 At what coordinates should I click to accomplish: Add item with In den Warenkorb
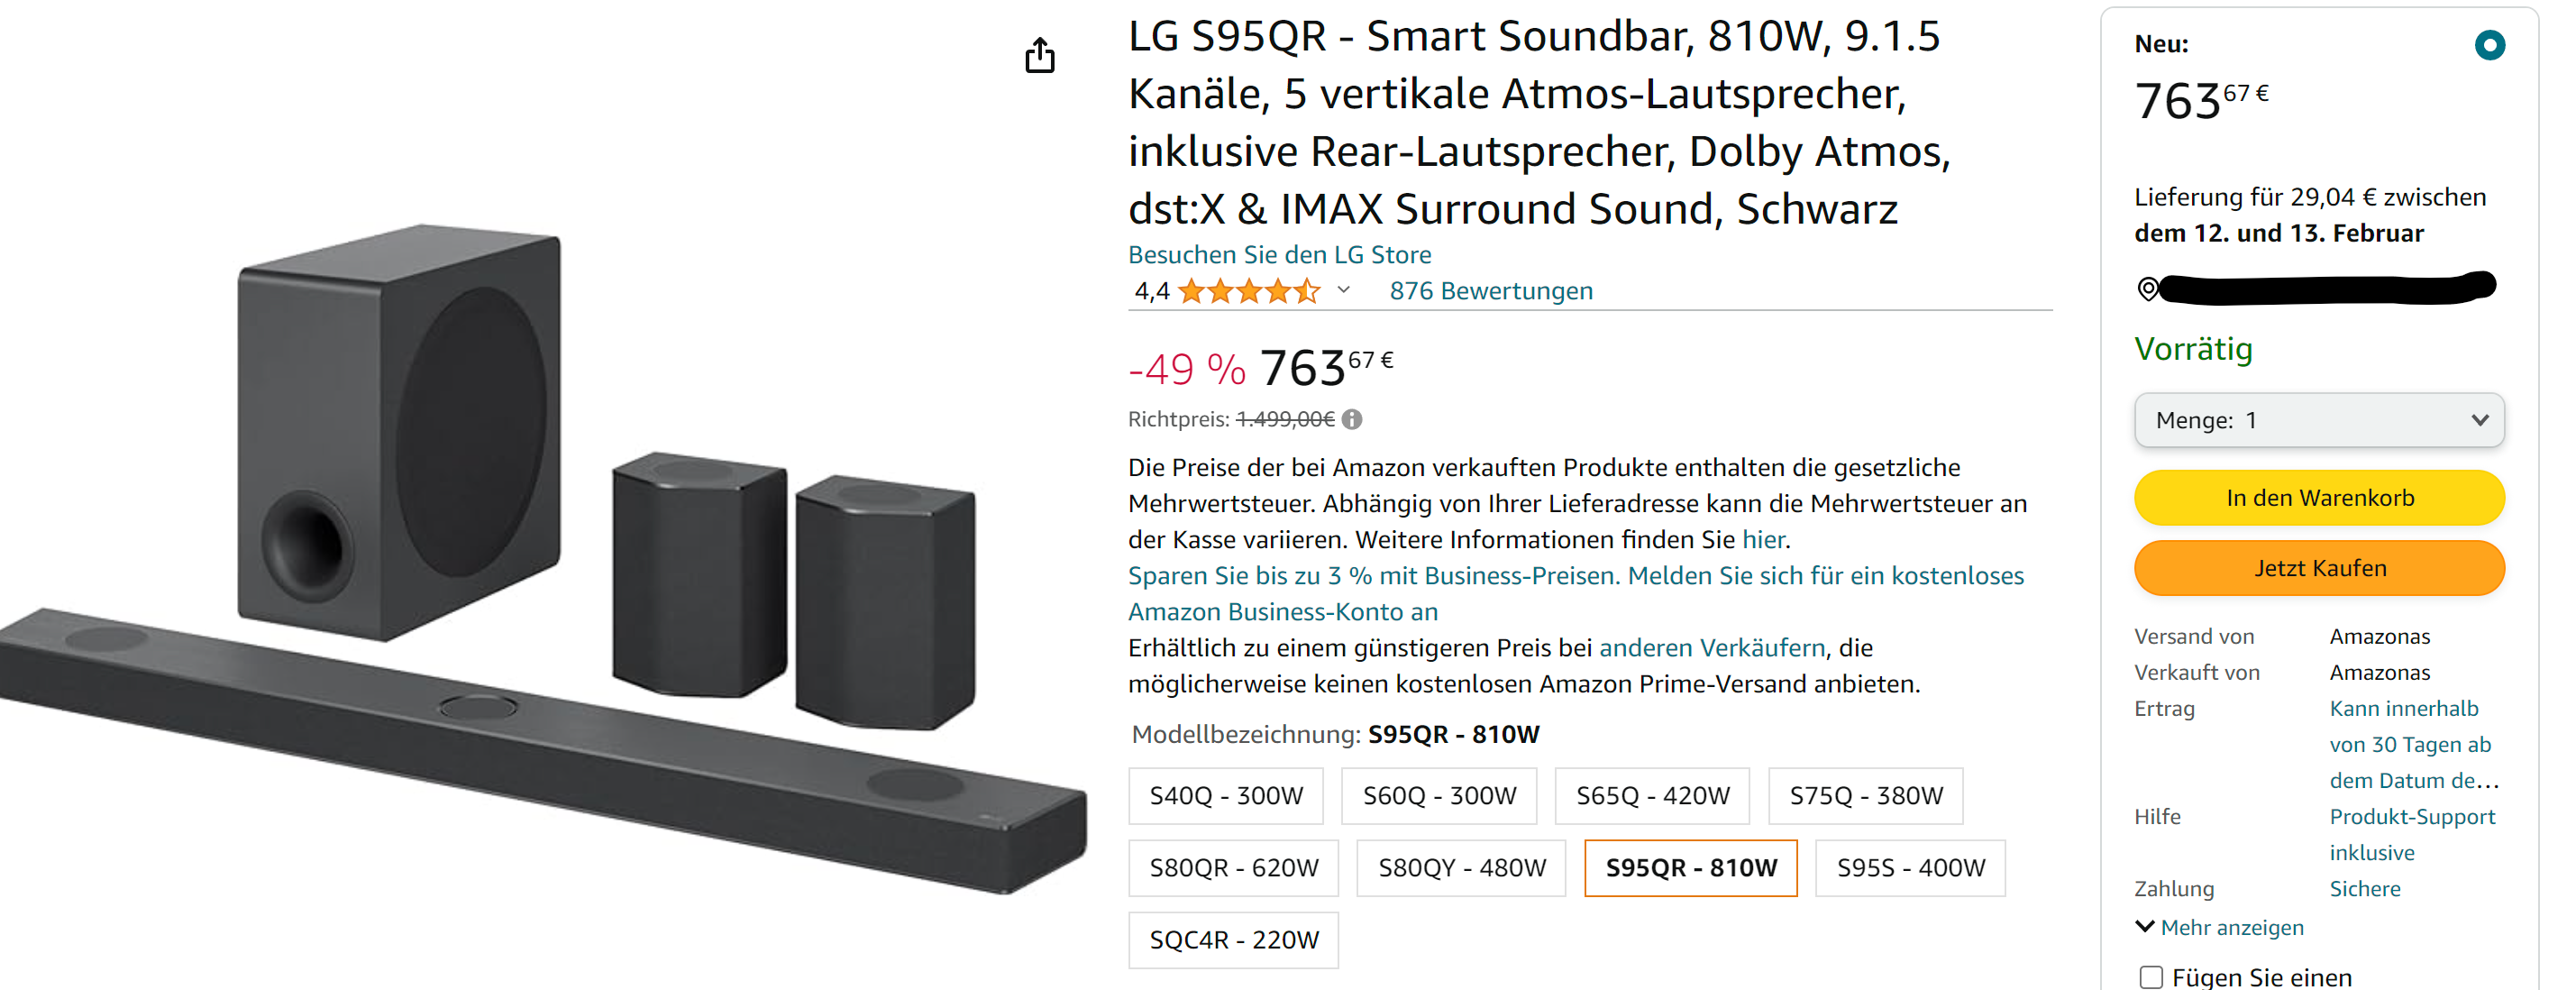pyautogui.click(x=2318, y=498)
